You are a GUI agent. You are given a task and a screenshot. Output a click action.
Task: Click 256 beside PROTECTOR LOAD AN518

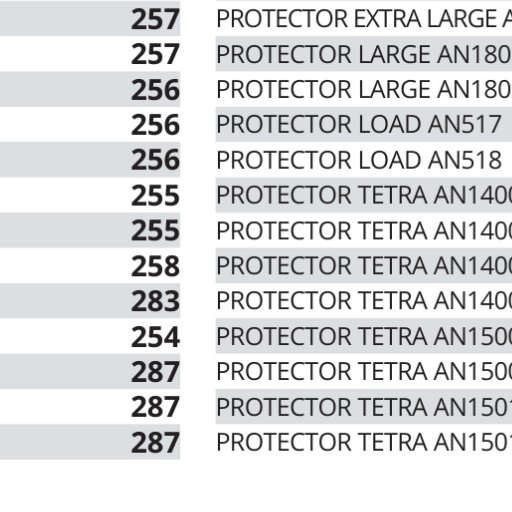(155, 160)
